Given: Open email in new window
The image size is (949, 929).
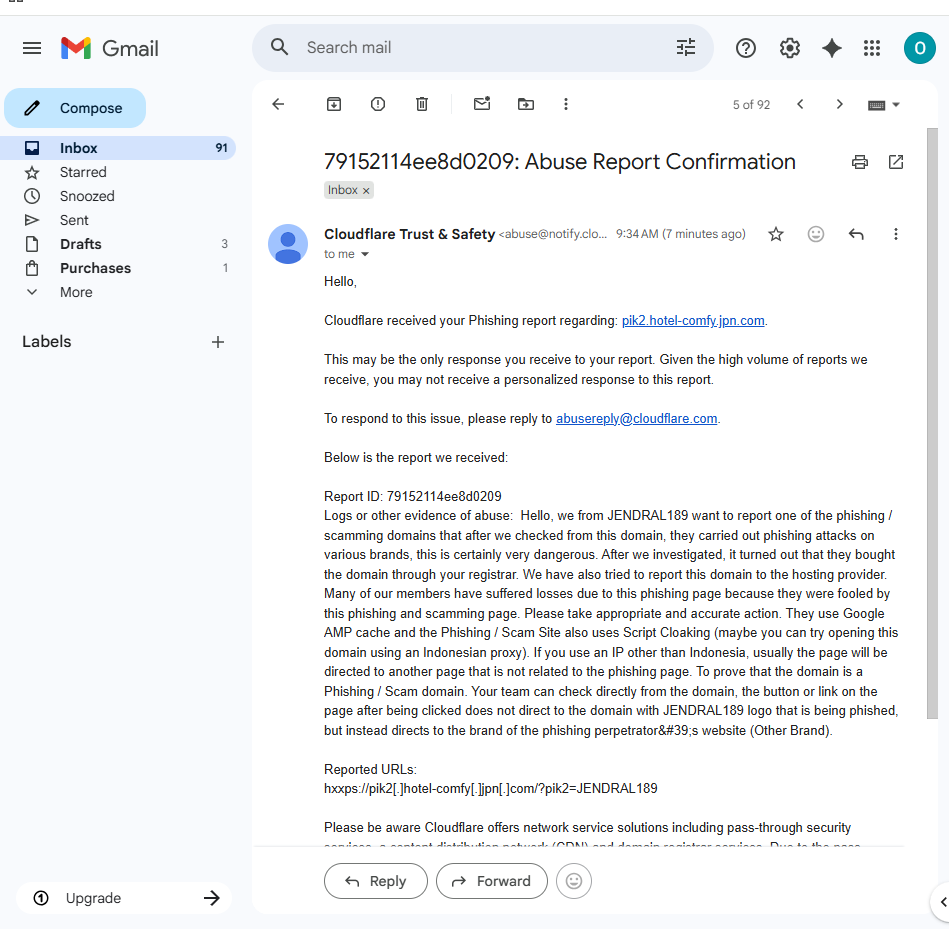Looking at the screenshot, I should pyautogui.click(x=896, y=162).
